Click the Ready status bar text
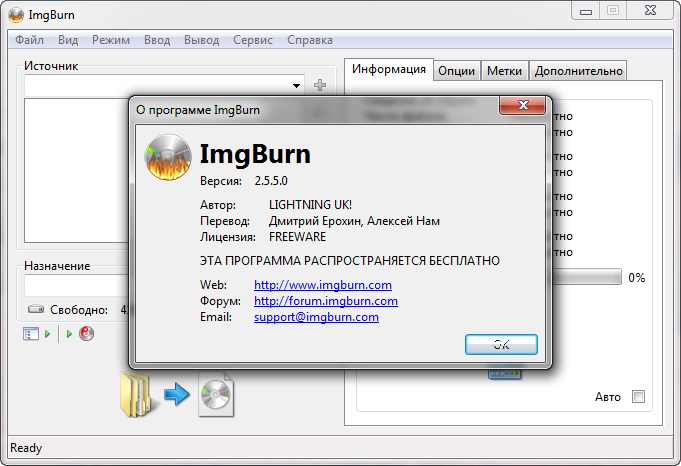Screen dimensions: 681x466 click(x=26, y=448)
